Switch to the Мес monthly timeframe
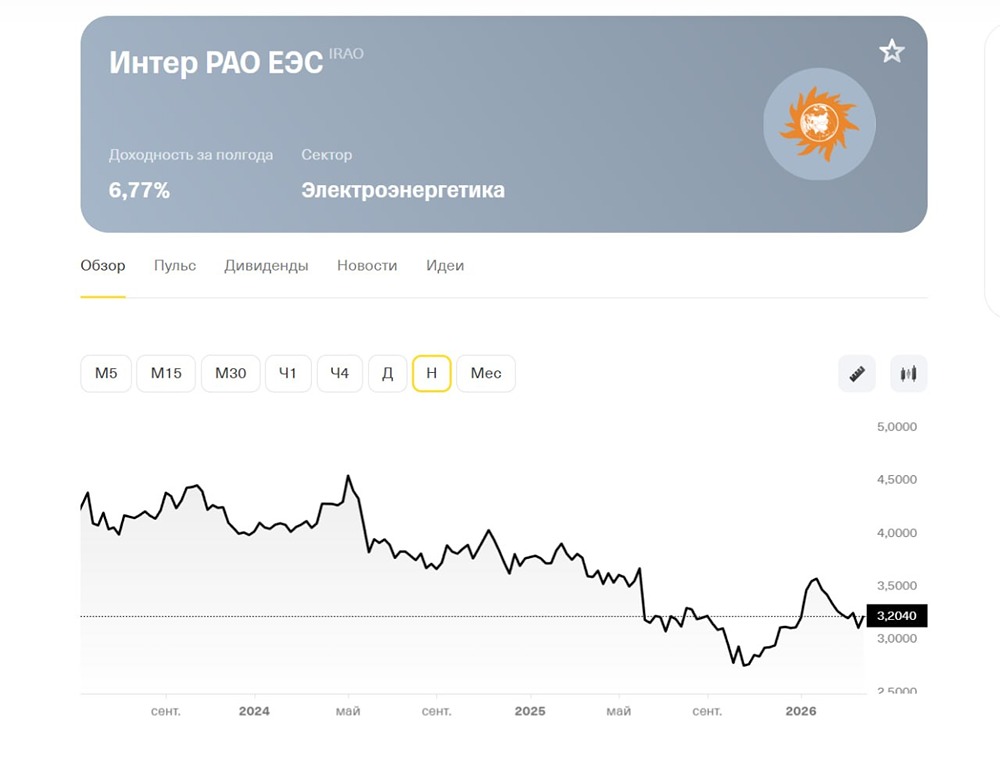The image size is (1000, 766). click(485, 373)
